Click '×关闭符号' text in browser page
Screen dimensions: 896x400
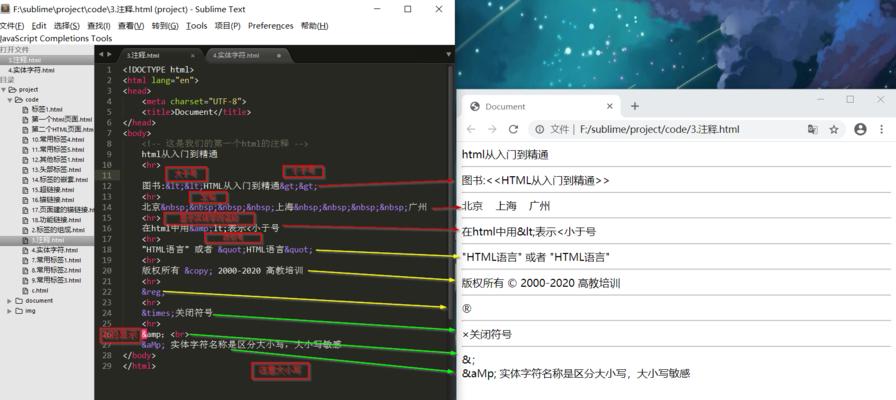(487, 334)
